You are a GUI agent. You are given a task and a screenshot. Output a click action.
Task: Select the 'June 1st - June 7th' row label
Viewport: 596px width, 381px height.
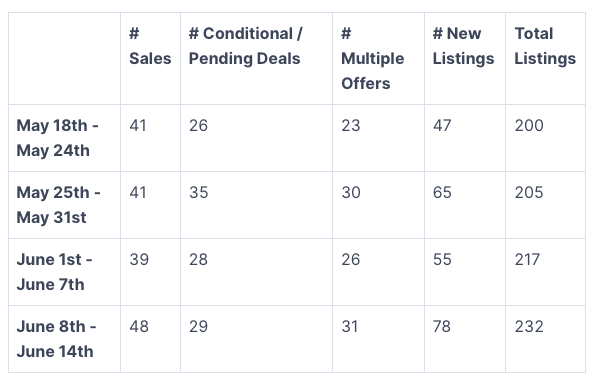click(x=54, y=272)
